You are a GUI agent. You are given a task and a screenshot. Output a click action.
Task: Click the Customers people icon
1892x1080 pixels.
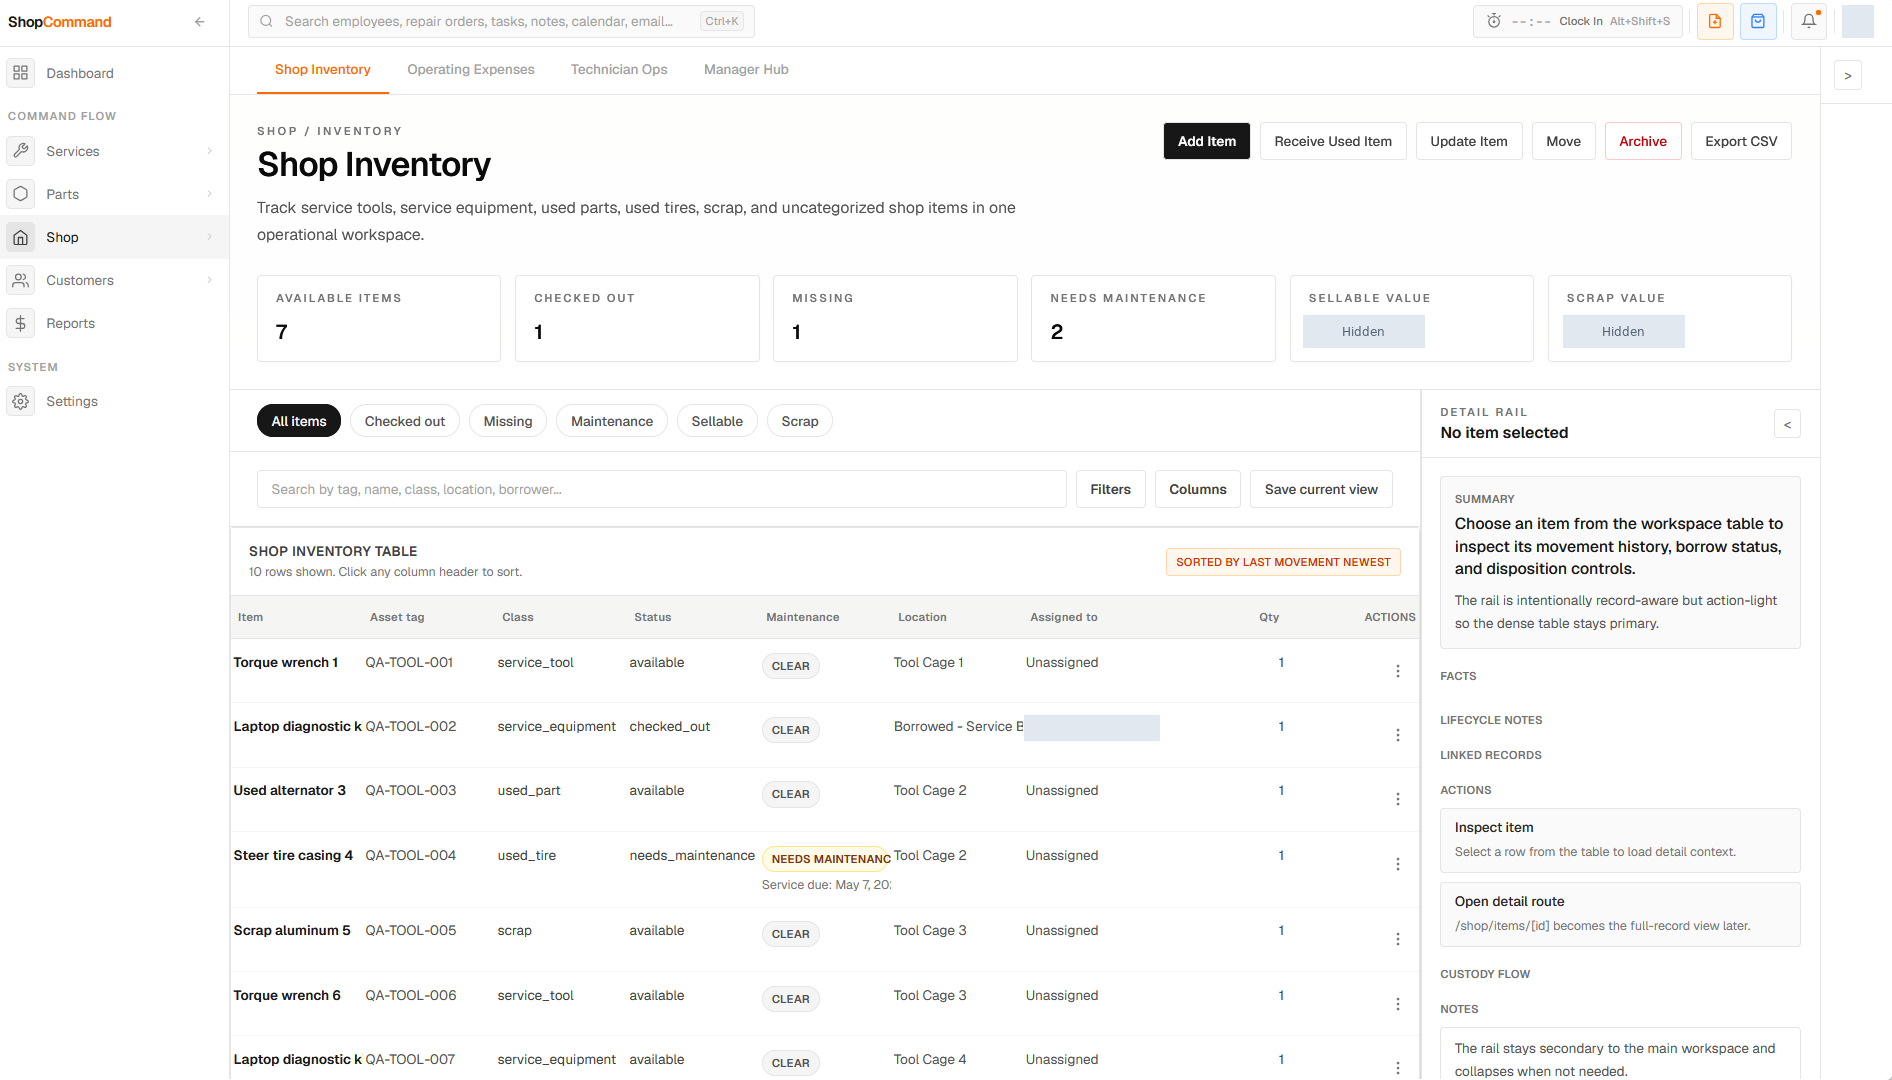(20, 280)
